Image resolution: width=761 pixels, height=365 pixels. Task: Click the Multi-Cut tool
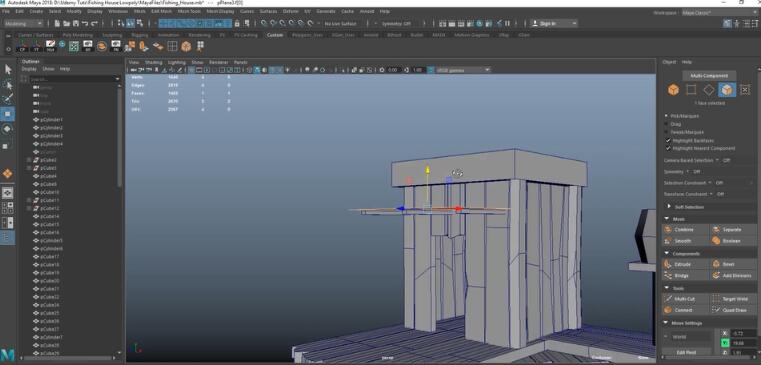point(685,299)
